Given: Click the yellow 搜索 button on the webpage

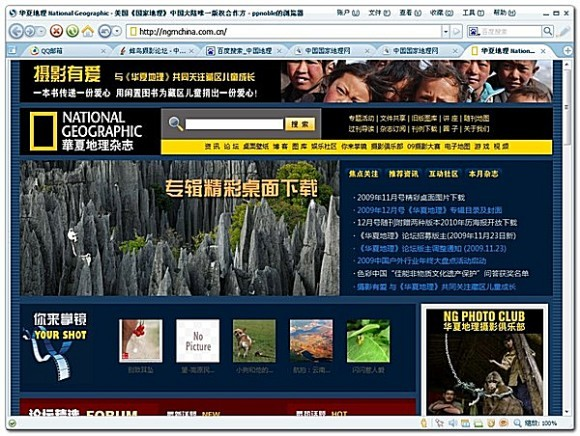Looking at the screenshot, I should [x=300, y=124].
